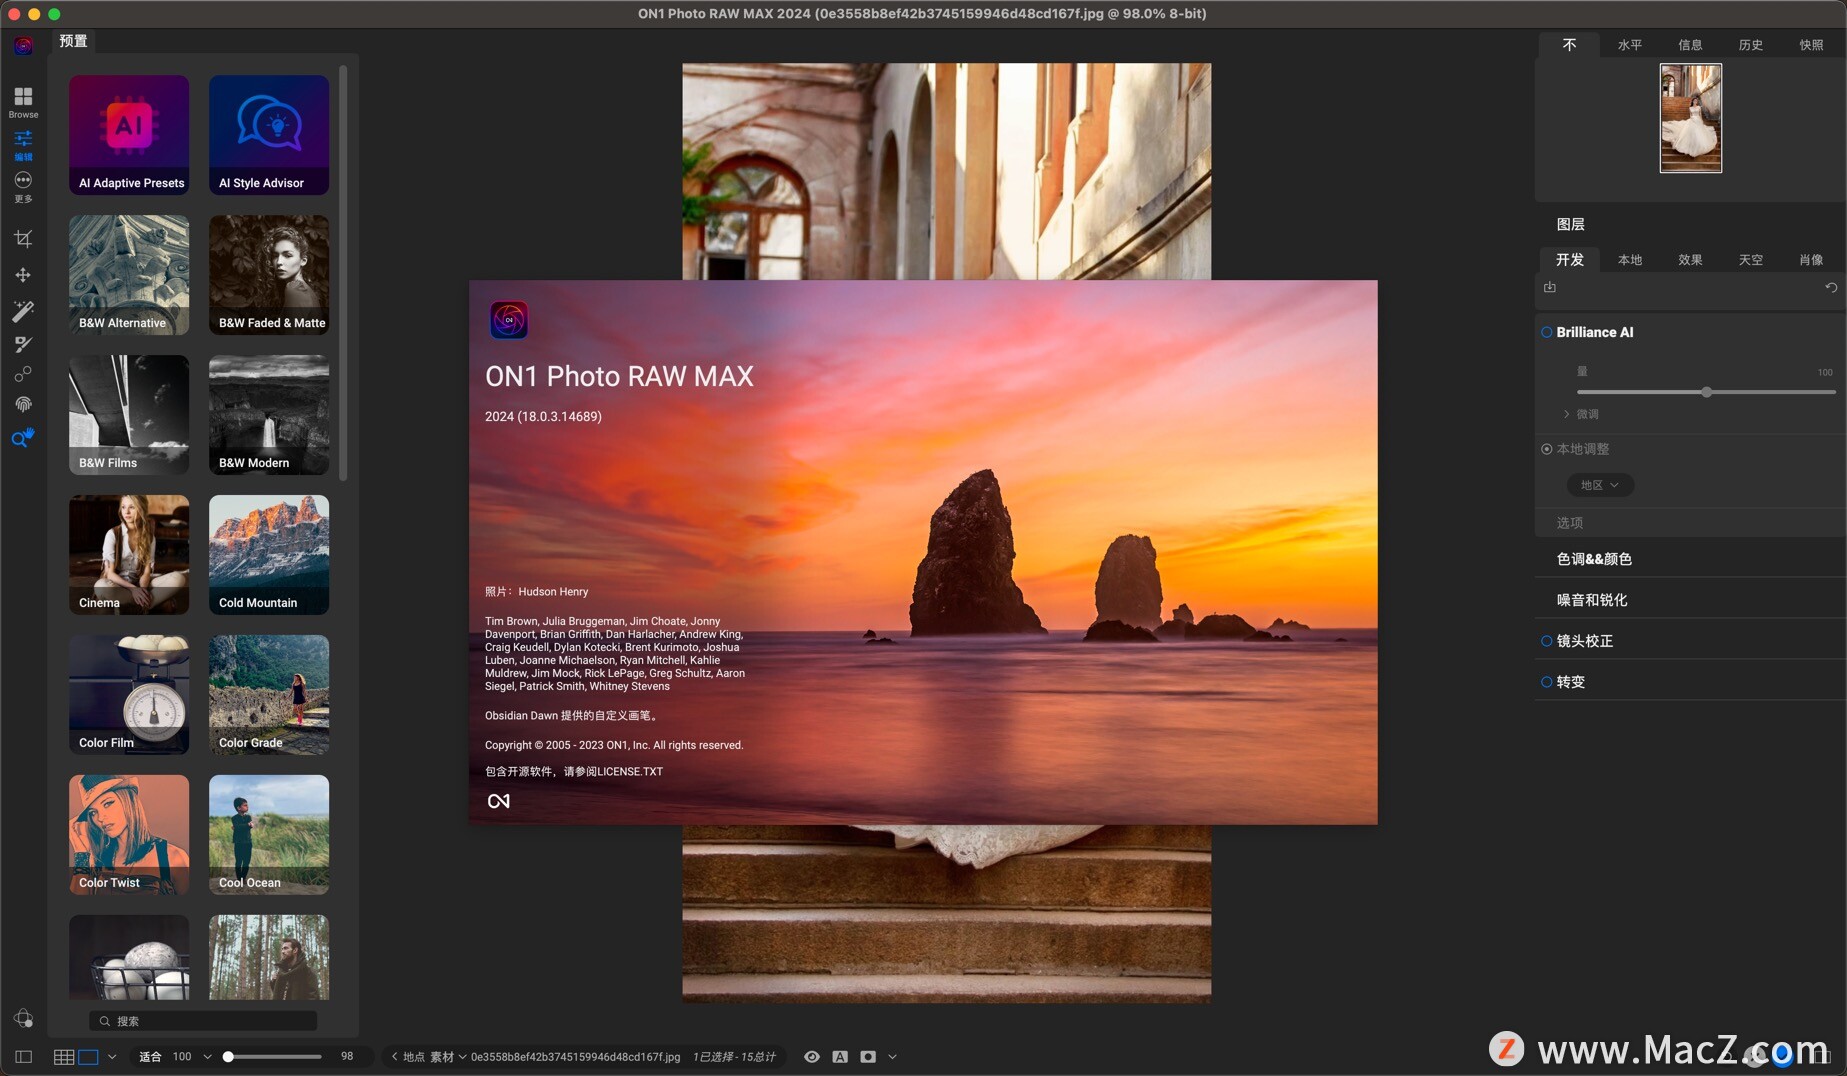The height and width of the screenshot is (1076, 1847).
Task: Click the 选项 (Options) button
Action: (1569, 523)
